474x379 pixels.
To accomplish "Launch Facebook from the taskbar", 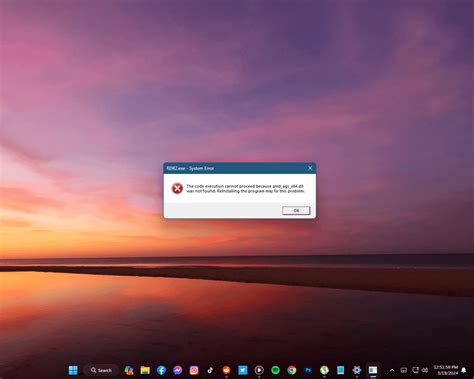I will coord(161,370).
